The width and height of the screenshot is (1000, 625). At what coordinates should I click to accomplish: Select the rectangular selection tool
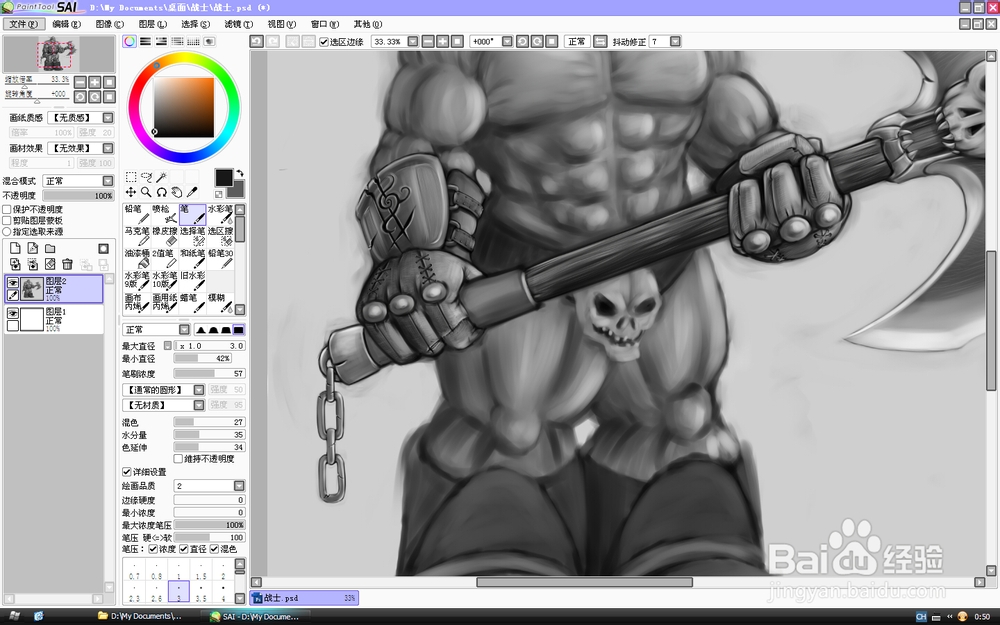coord(131,177)
